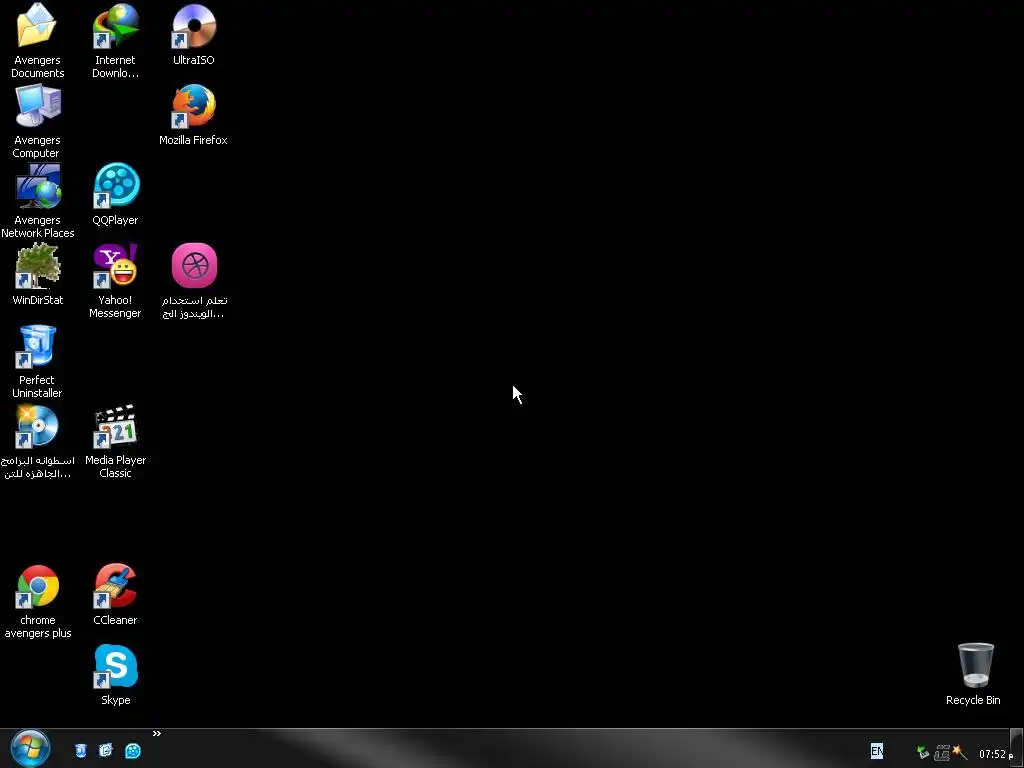Open the EN language bar indicator
The image size is (1024, 768).
coord(876,751)
